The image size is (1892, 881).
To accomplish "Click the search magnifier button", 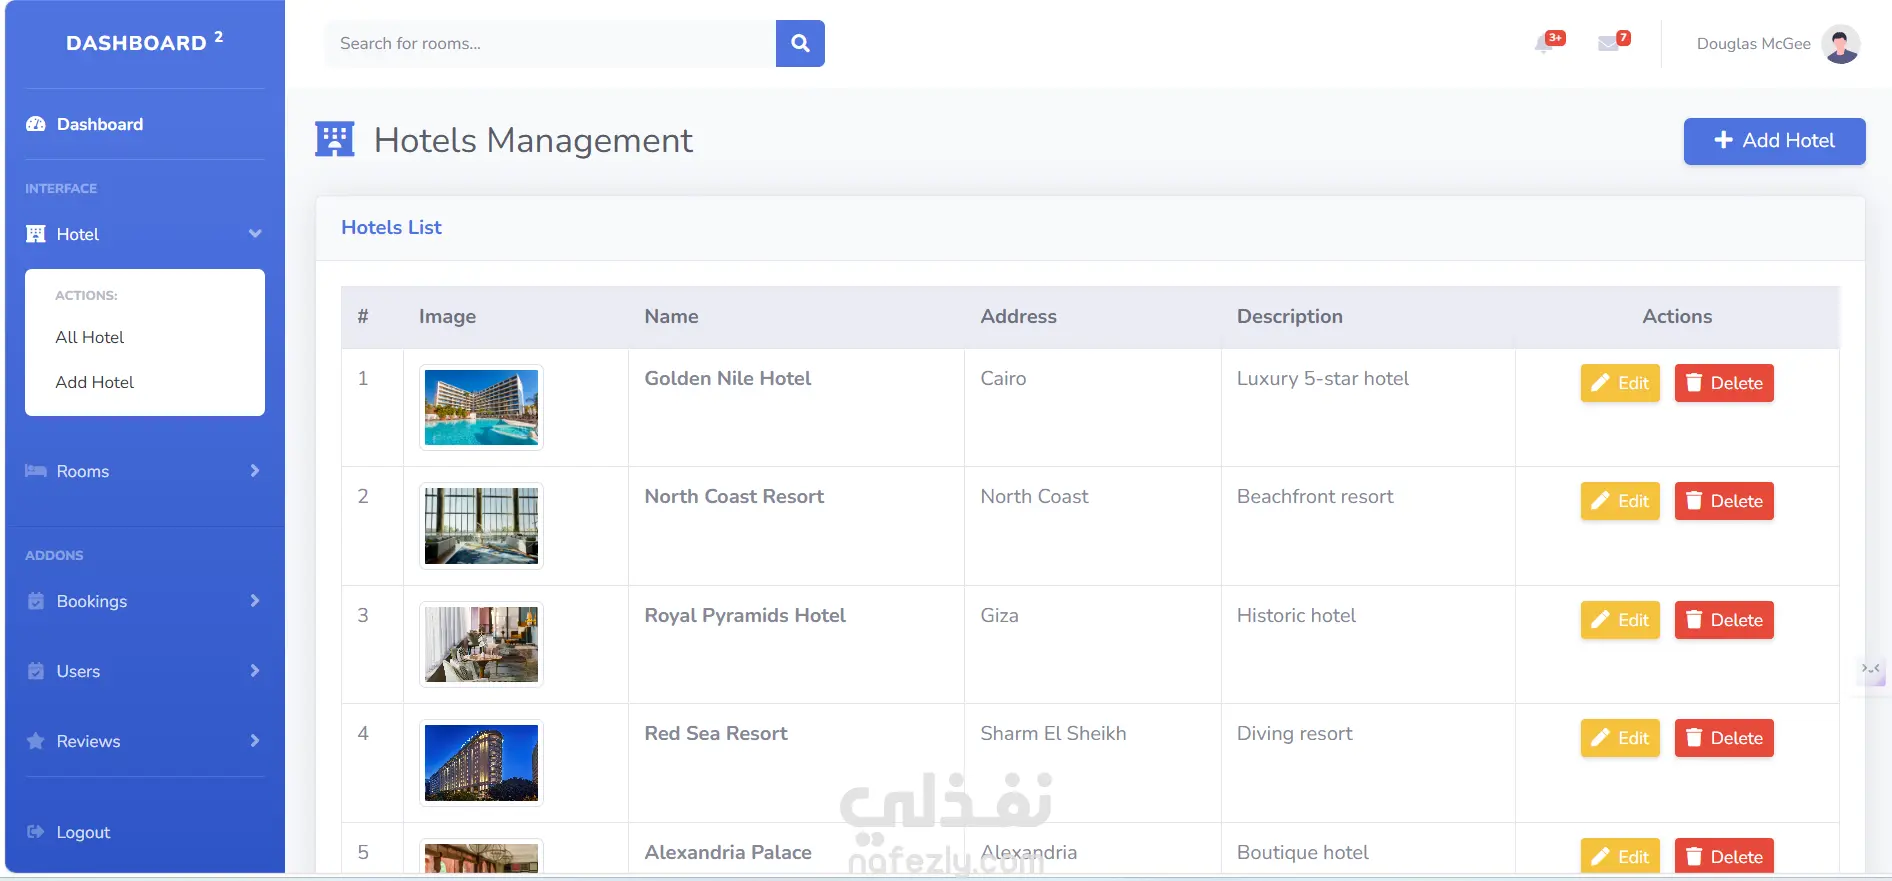I will (x=800, y=43).
